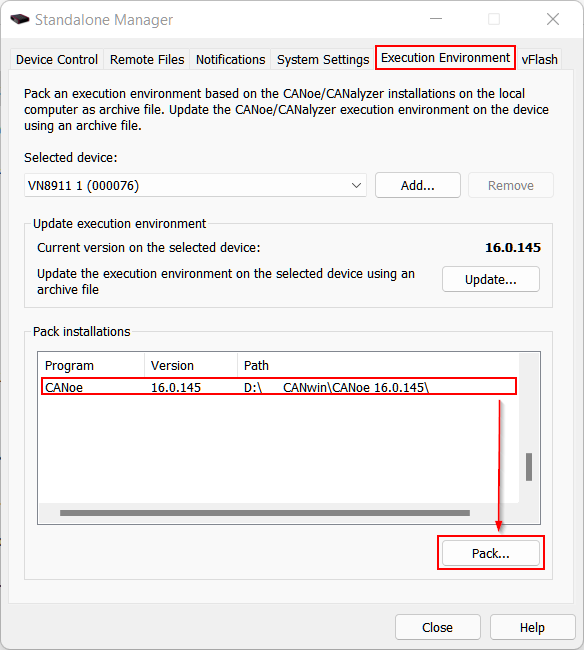
Task: Click the horizontal scrollbar of the installations list
Action: 265,513
